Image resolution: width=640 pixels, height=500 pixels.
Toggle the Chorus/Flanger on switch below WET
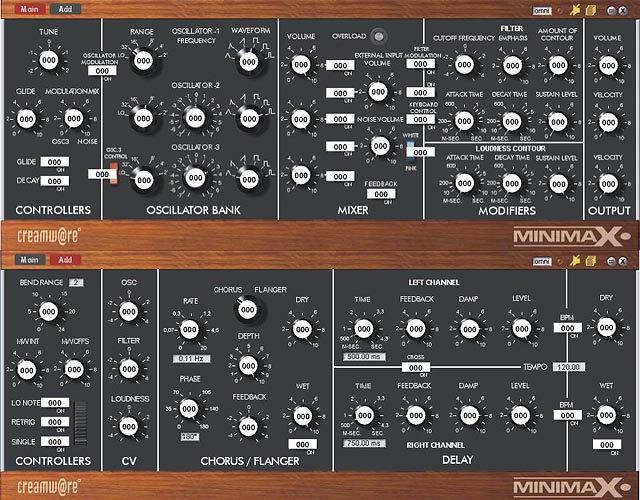pos(302,444)
